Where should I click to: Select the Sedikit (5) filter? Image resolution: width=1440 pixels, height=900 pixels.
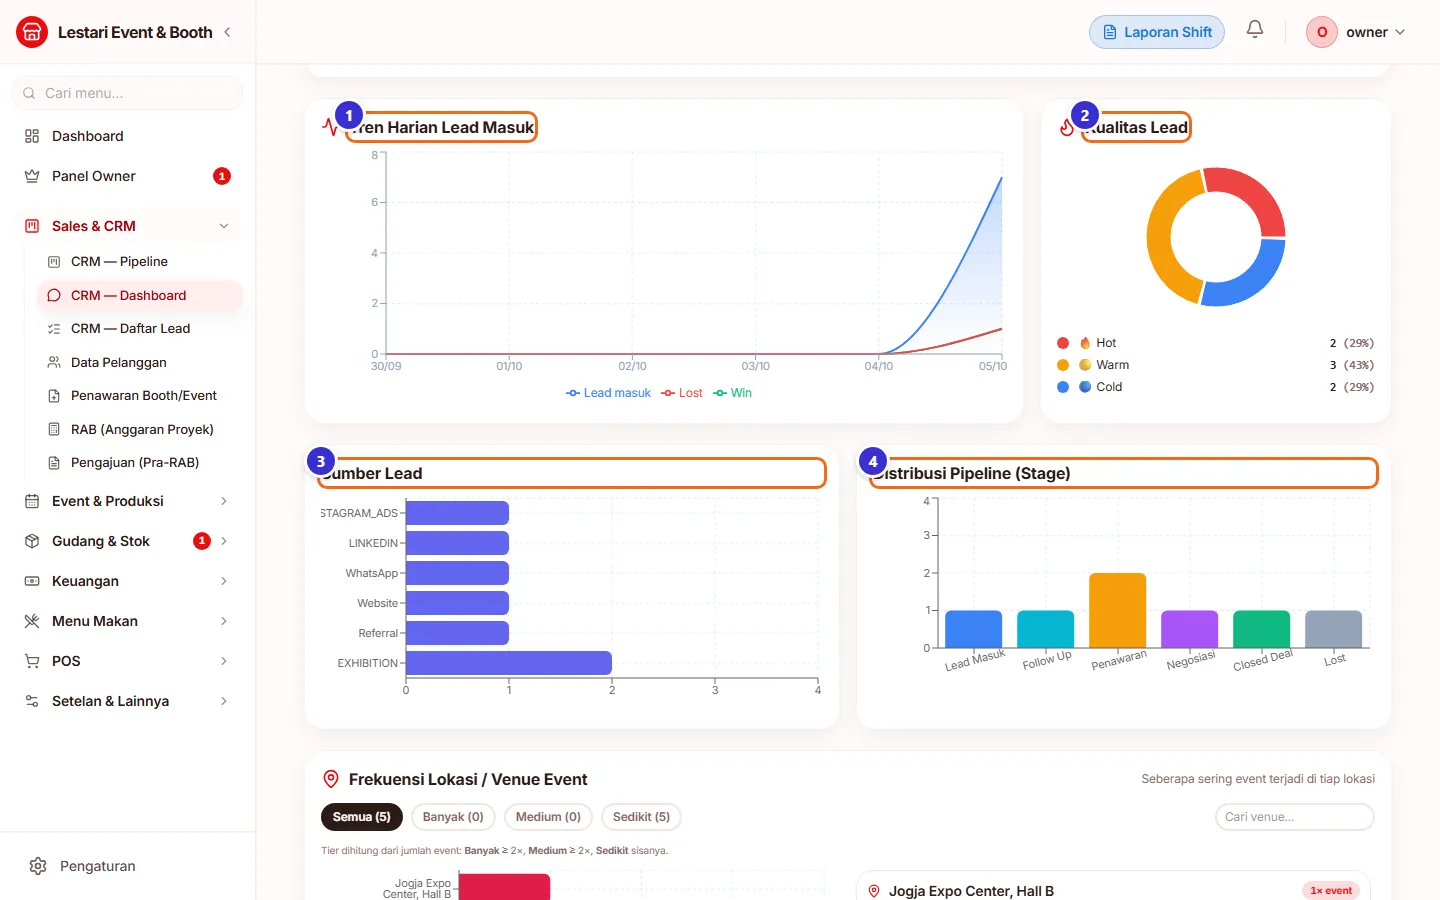pos(641,817)
